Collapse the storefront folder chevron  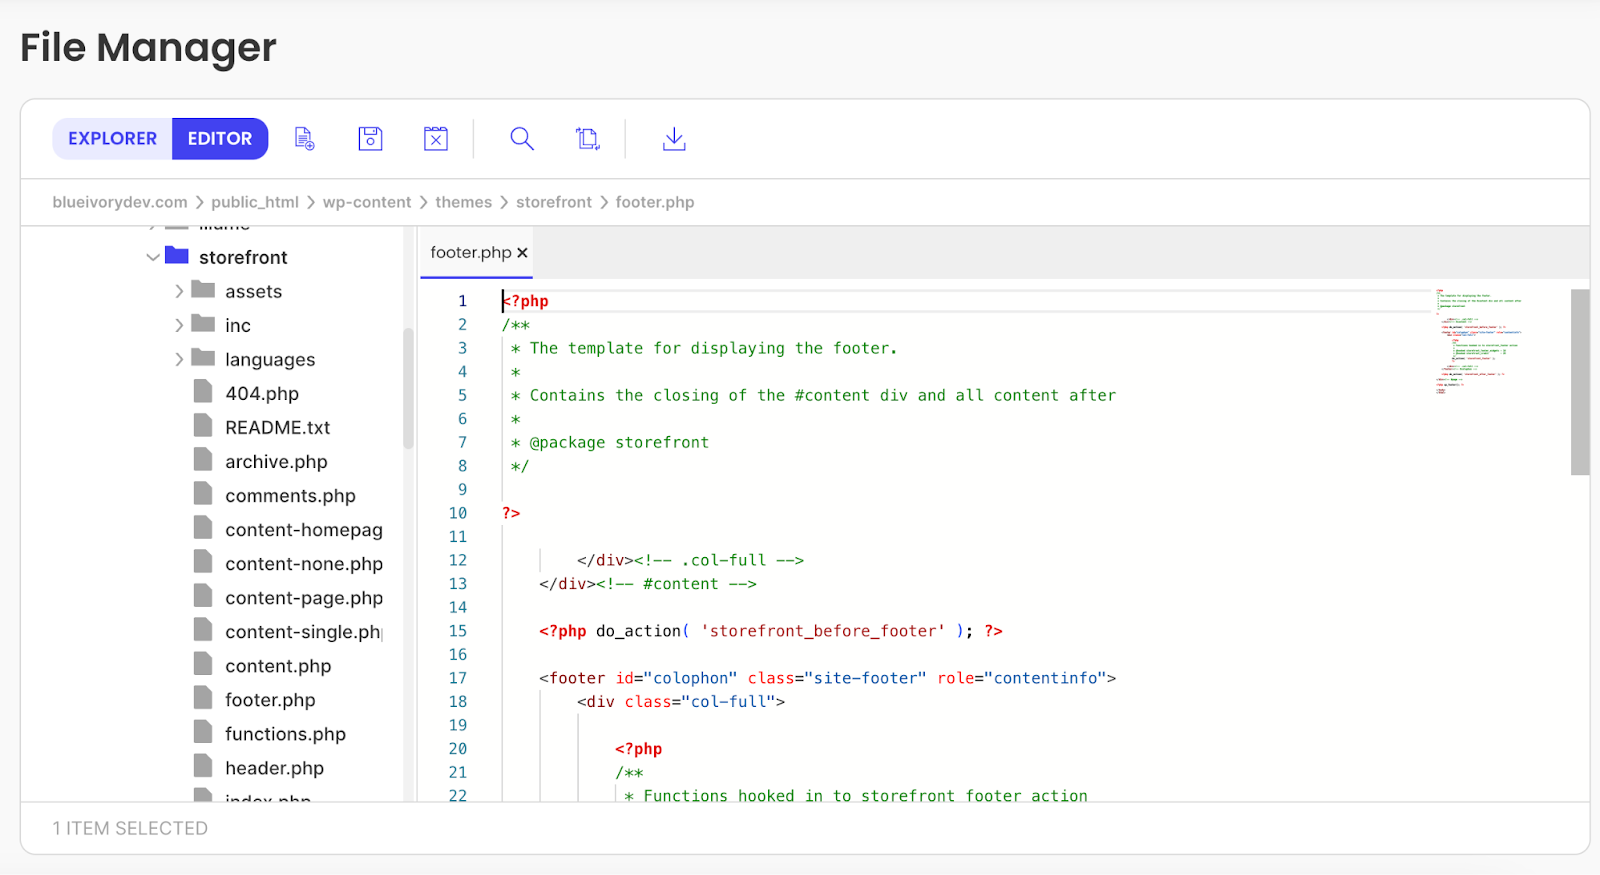click(153, 257)
